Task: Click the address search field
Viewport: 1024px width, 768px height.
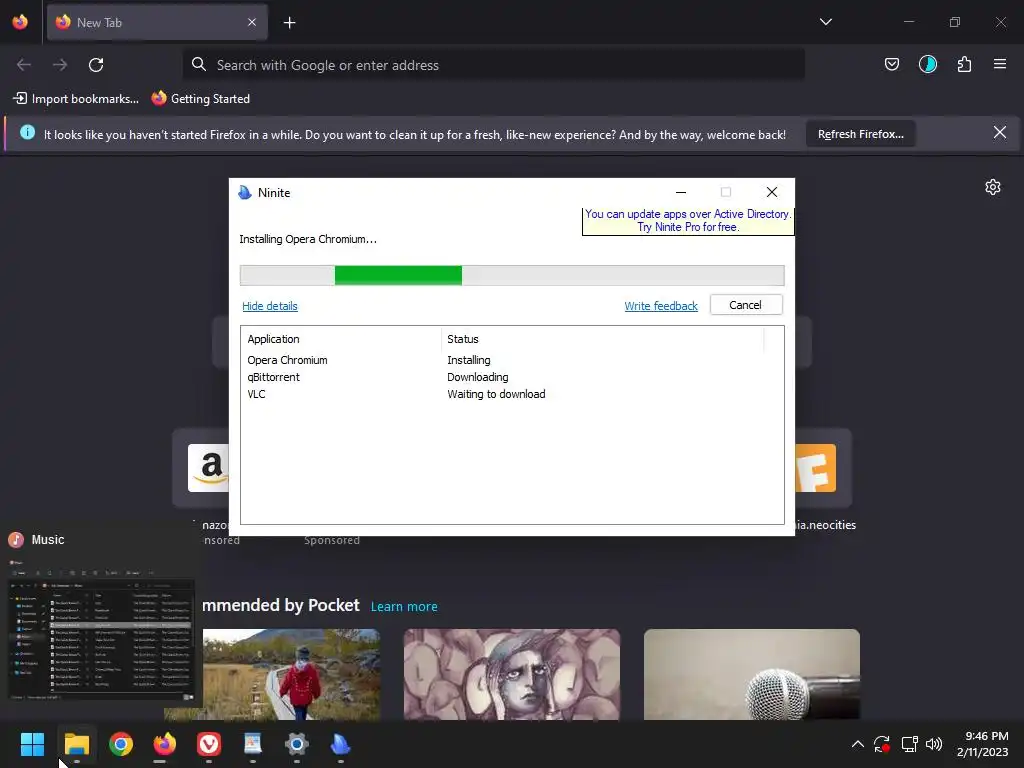Action: [x=494, y=65]
